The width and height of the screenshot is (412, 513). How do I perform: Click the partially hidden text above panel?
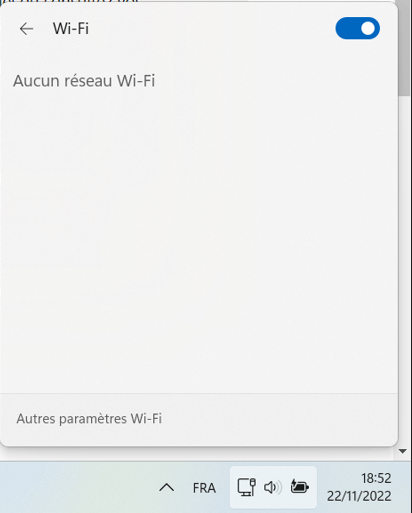pos(70,1)
